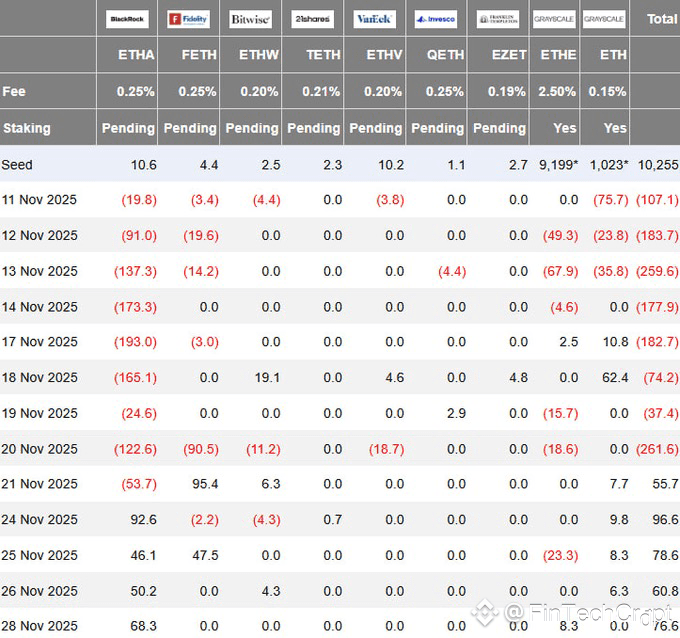Click the 11 Nov 2025 date
Viewport: 680px width, 638px height.
pos(39,200)
